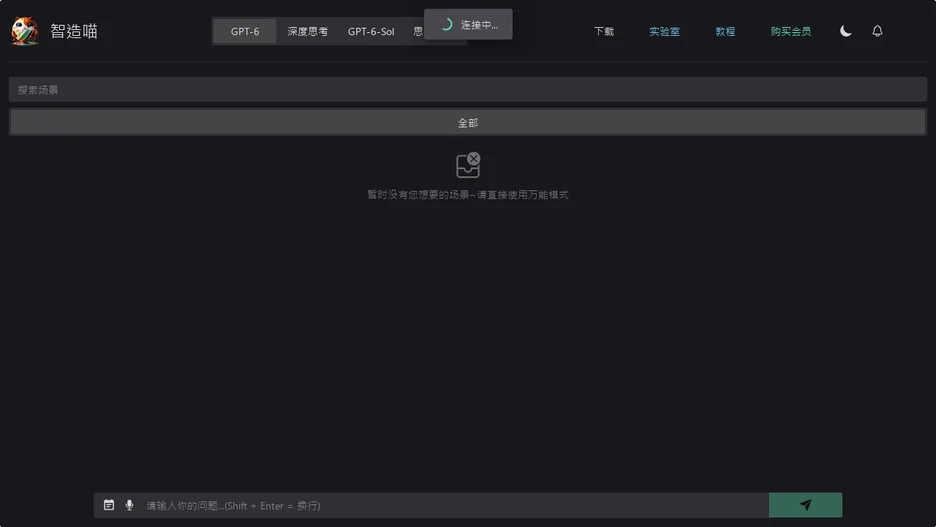936x527 pixels.
Task: Click the 智造喵 brand title text
Action: (x=73, y=31)
